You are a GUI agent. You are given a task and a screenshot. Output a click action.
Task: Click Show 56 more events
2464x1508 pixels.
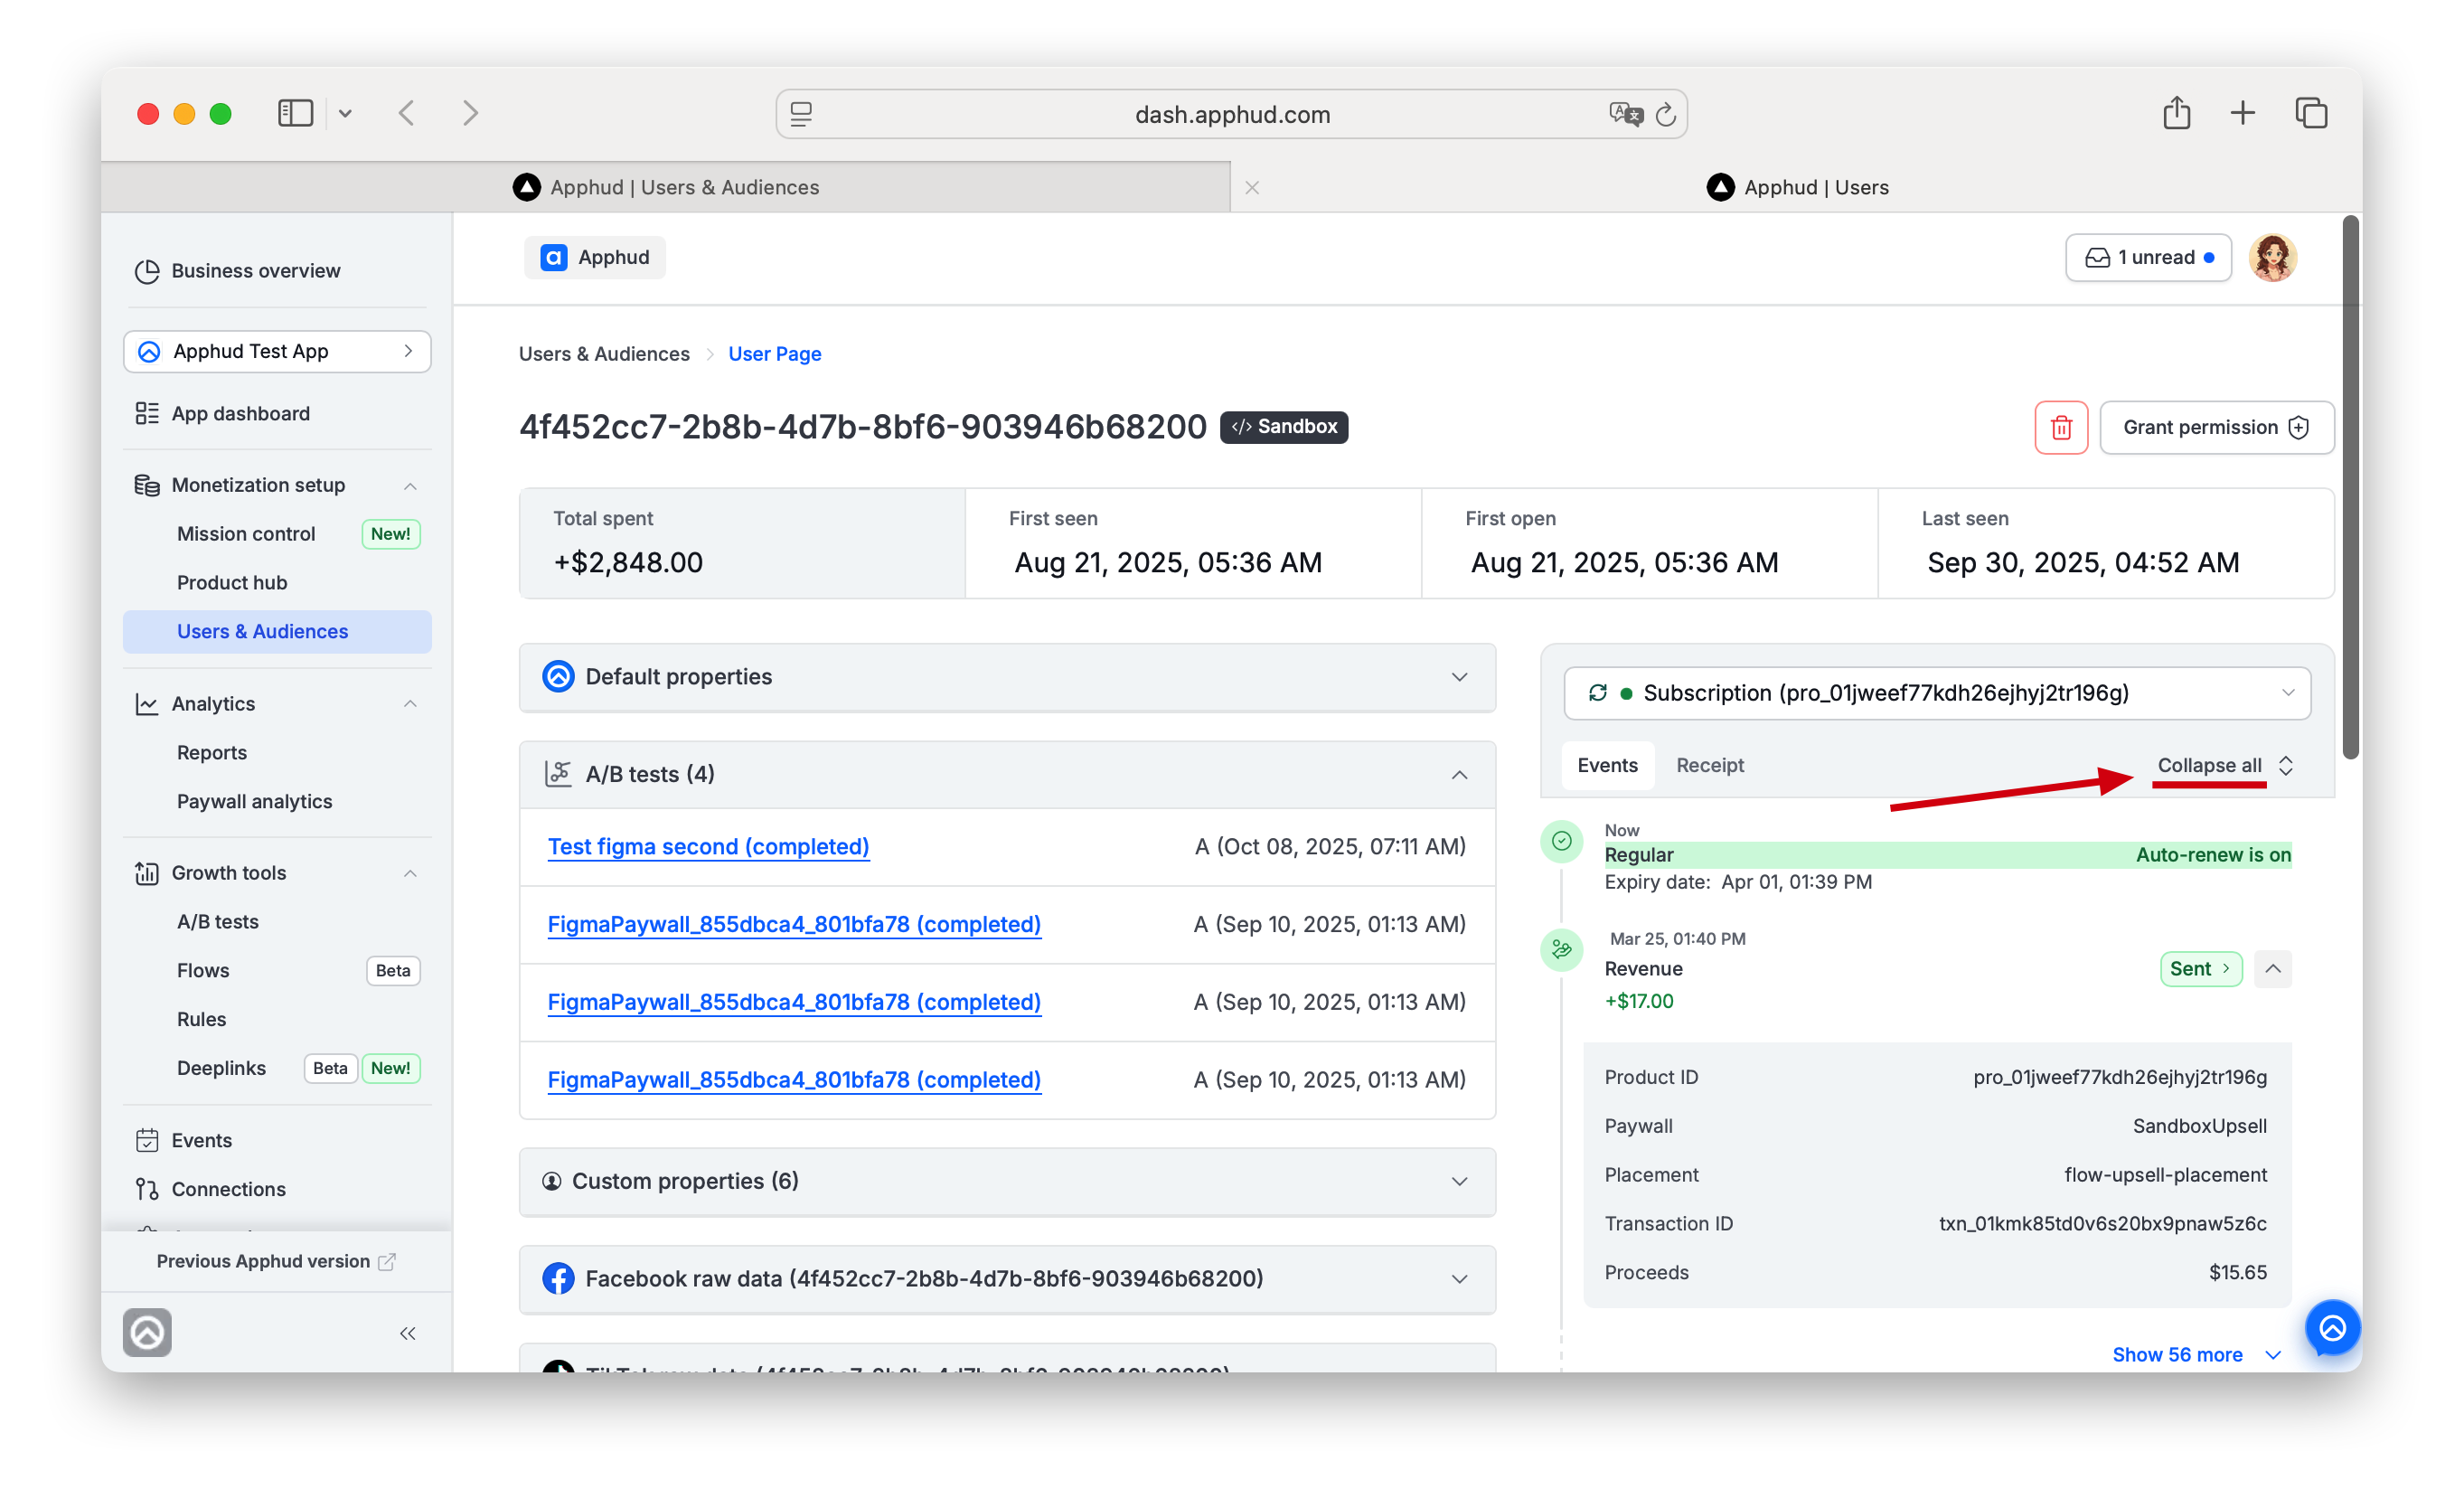tap(2196, 1355)
